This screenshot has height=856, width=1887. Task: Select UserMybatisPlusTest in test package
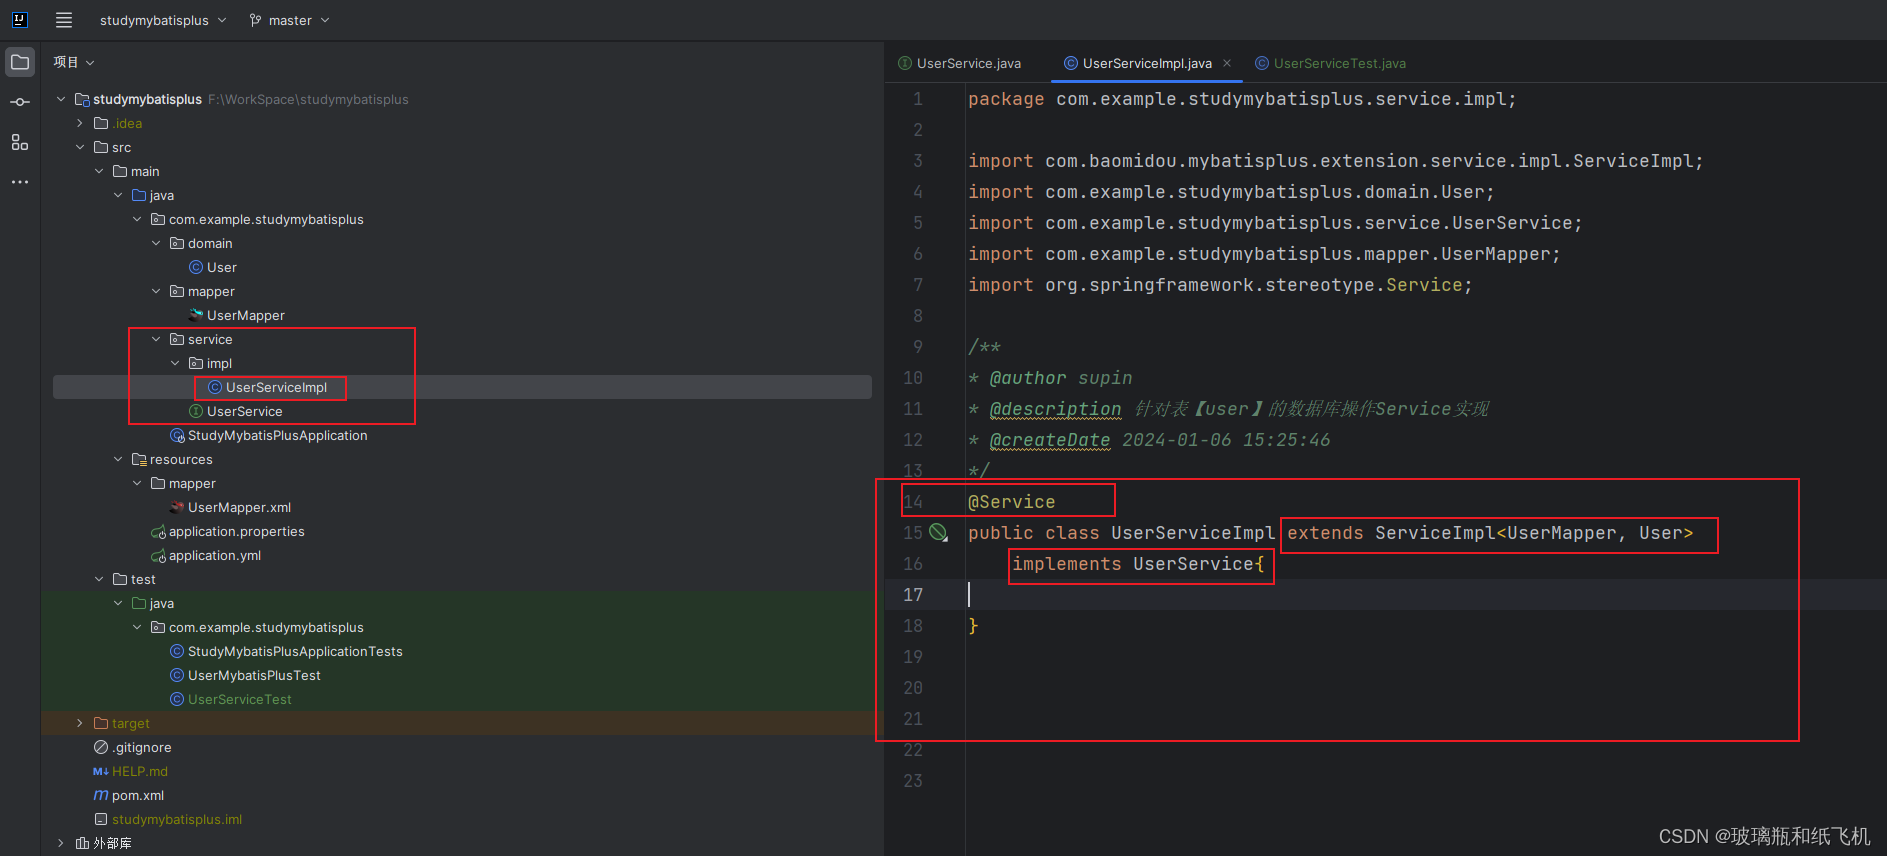[254, 675]
